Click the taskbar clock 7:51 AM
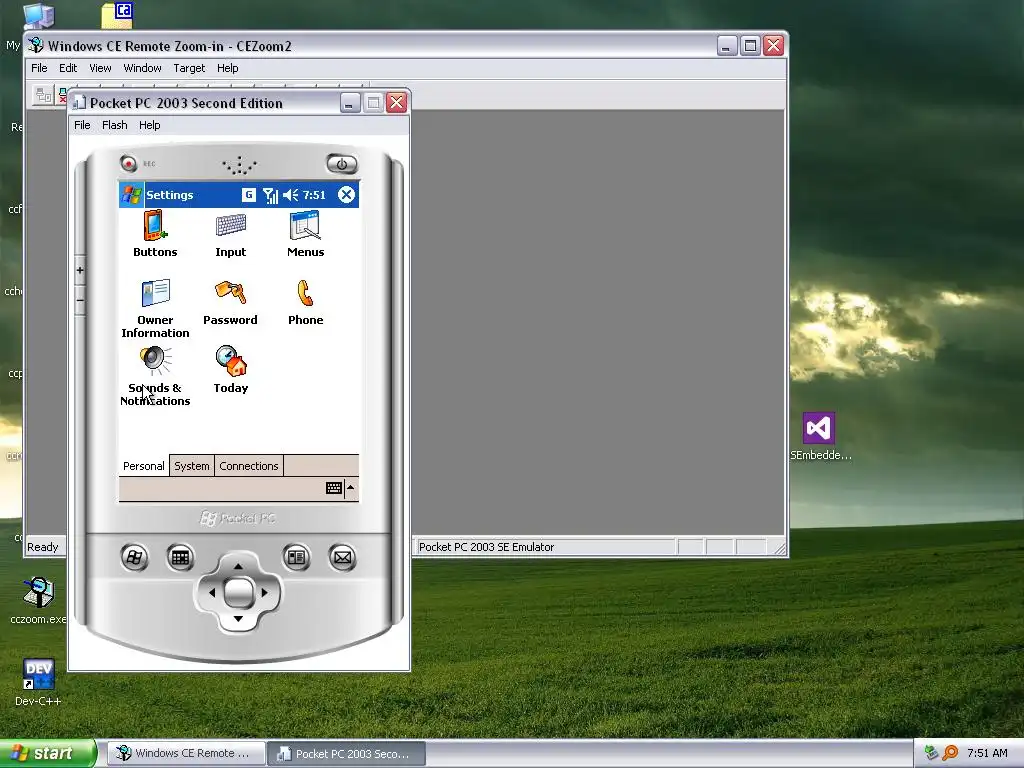The width and height of the screenshot is (1024, 768). point(987,753)
